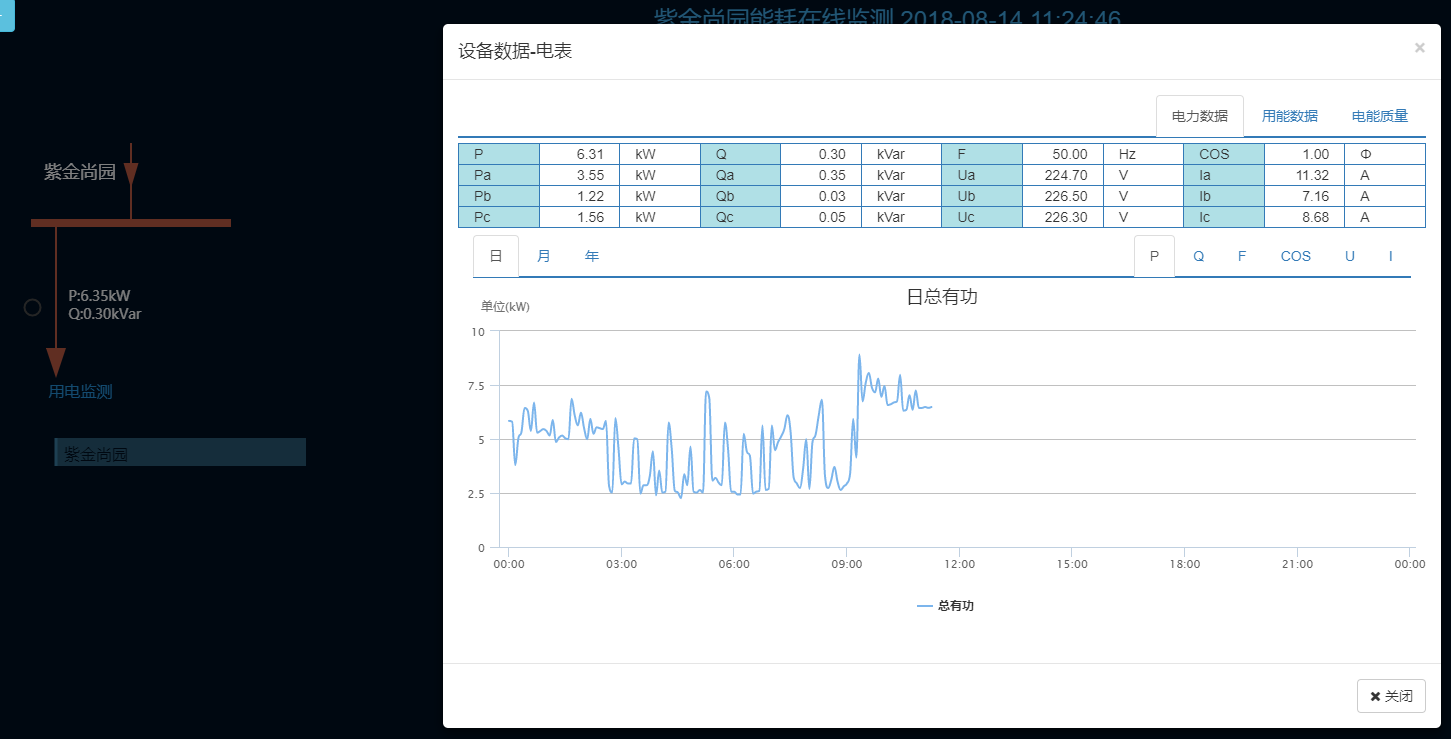Click the 日总有功 chart title
The width and height of the screenshot is (1451, 739).
[x=942, y=296]
